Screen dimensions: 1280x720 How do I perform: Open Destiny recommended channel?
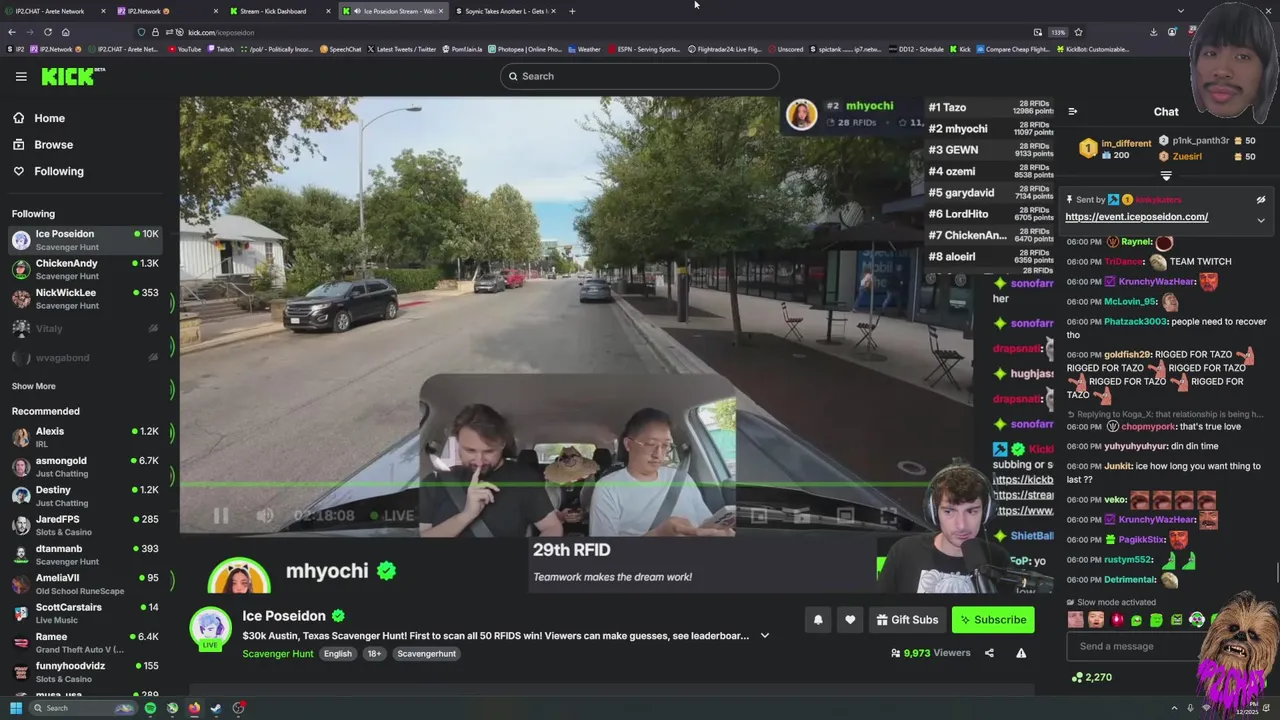[x=87, y=496]
